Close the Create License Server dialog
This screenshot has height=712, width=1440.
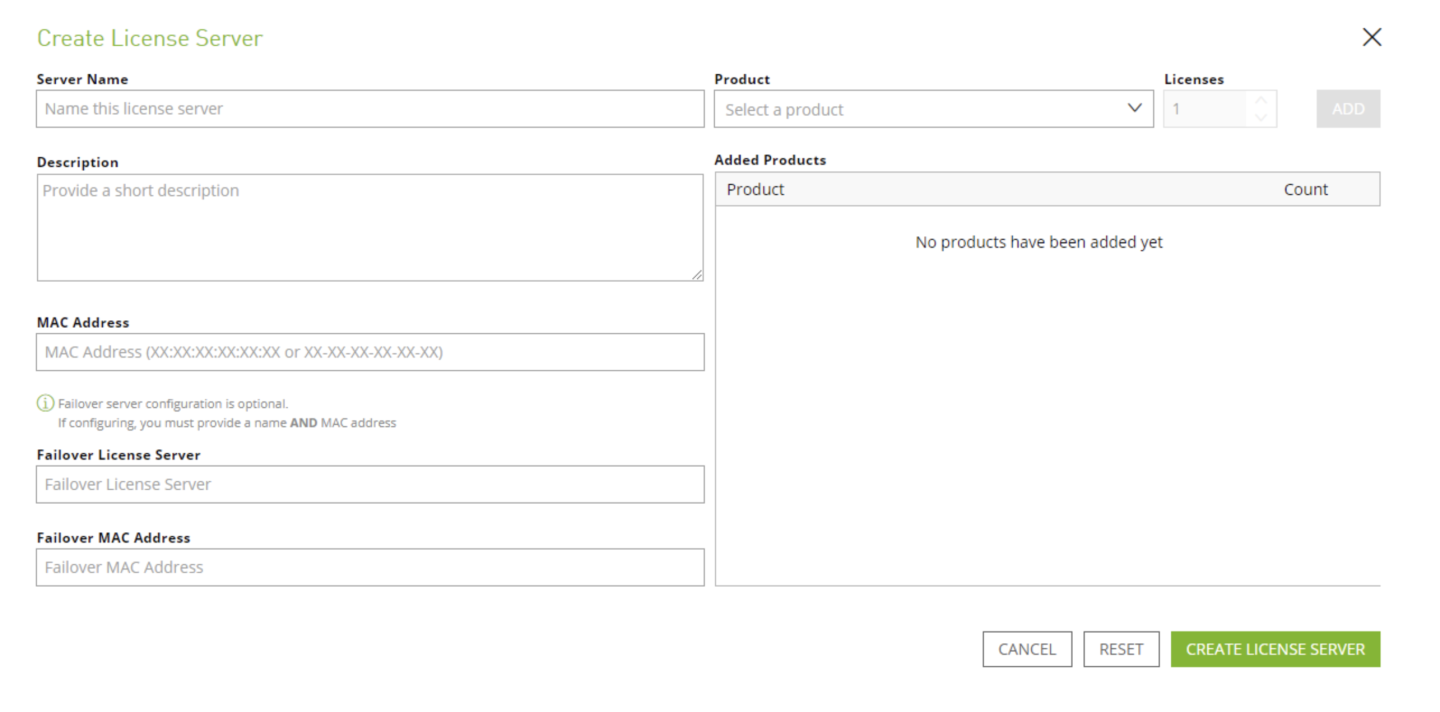click(1371, 38)
